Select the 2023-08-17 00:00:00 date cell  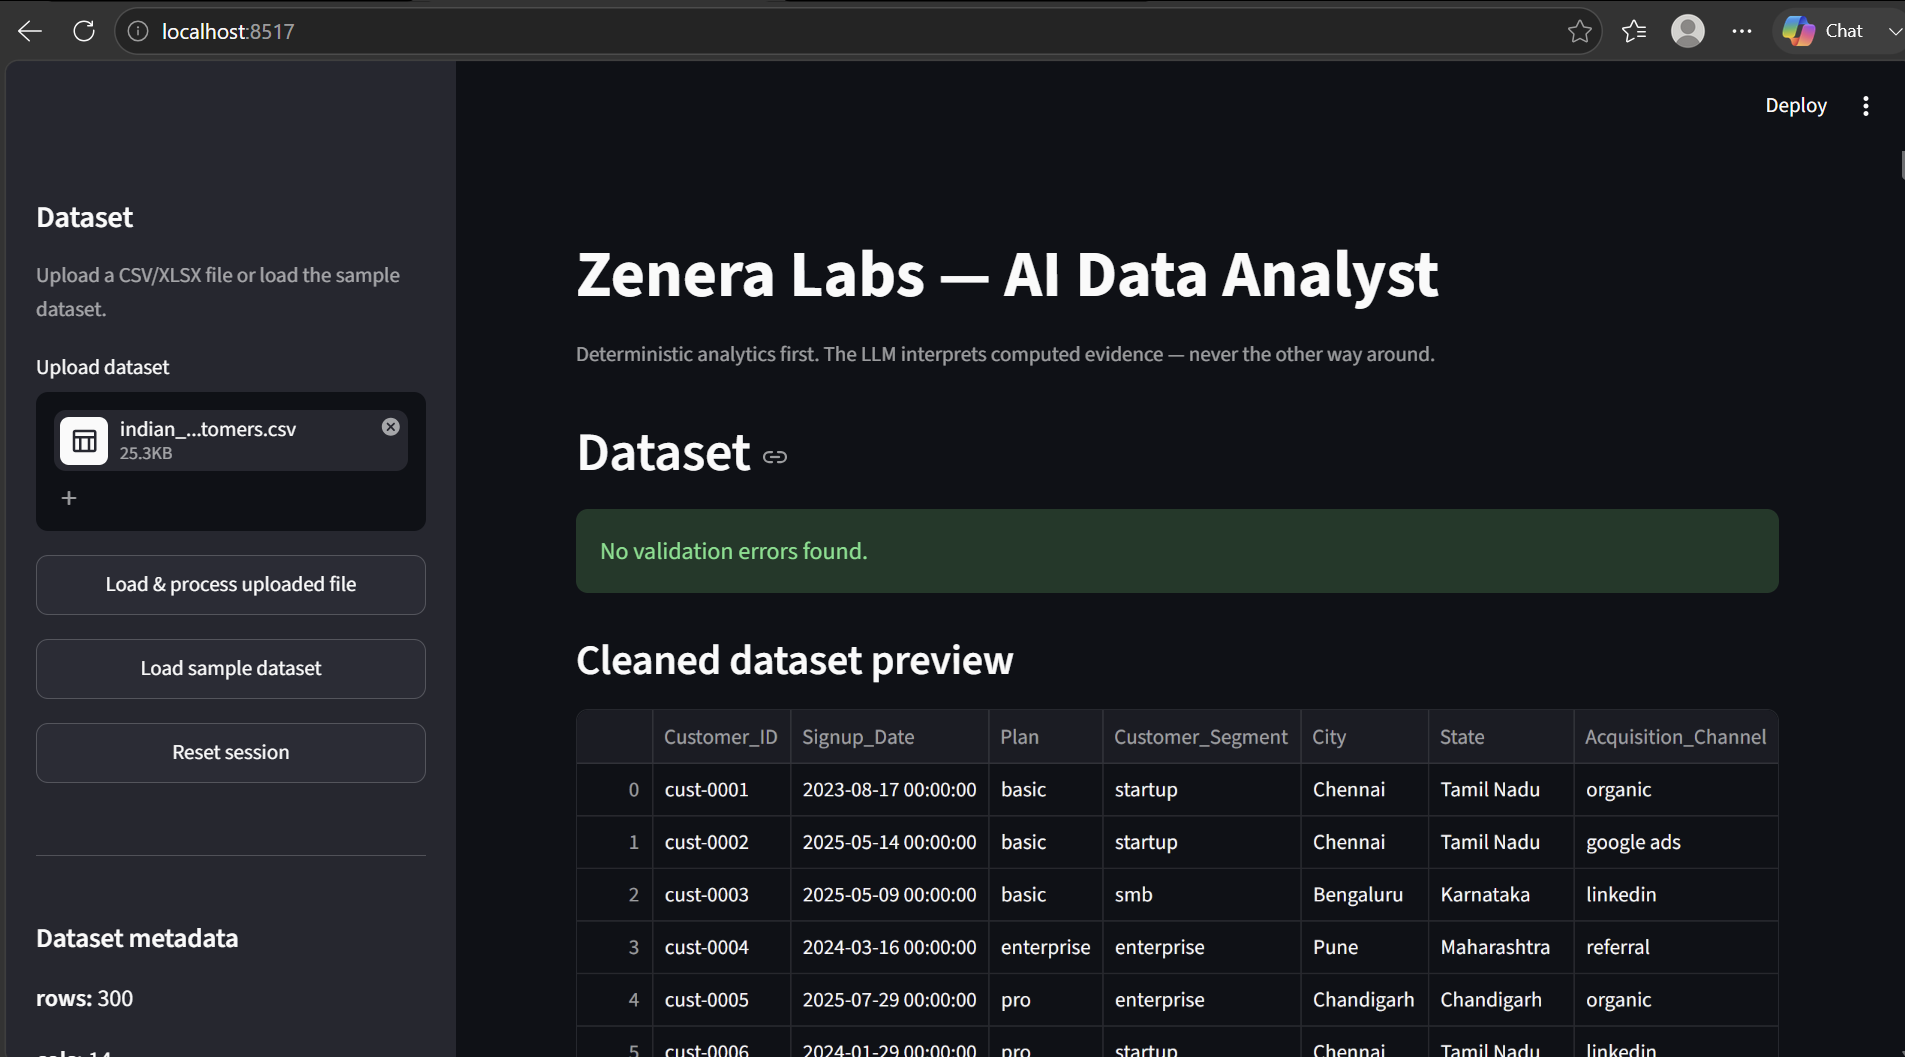pyautogui.click(x=889, y=790)
